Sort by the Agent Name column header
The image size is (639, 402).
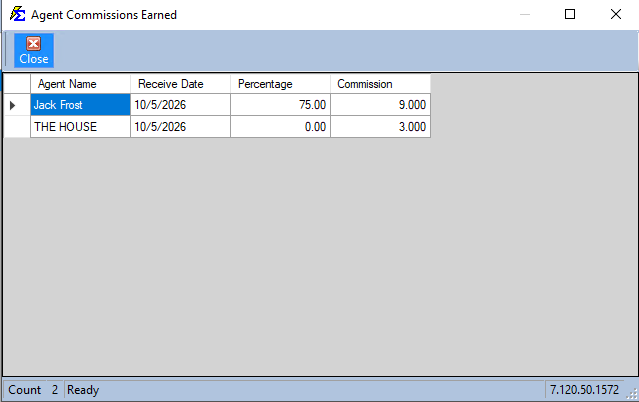[80, 84]
